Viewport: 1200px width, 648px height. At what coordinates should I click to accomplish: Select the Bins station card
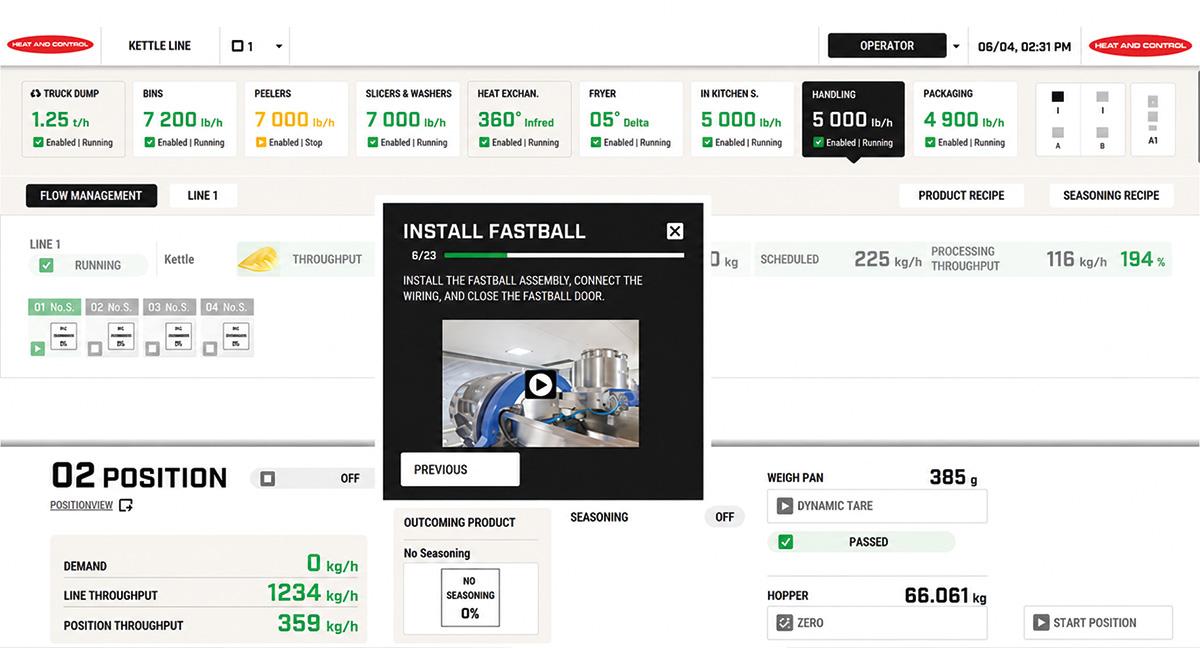coord(185,118)
